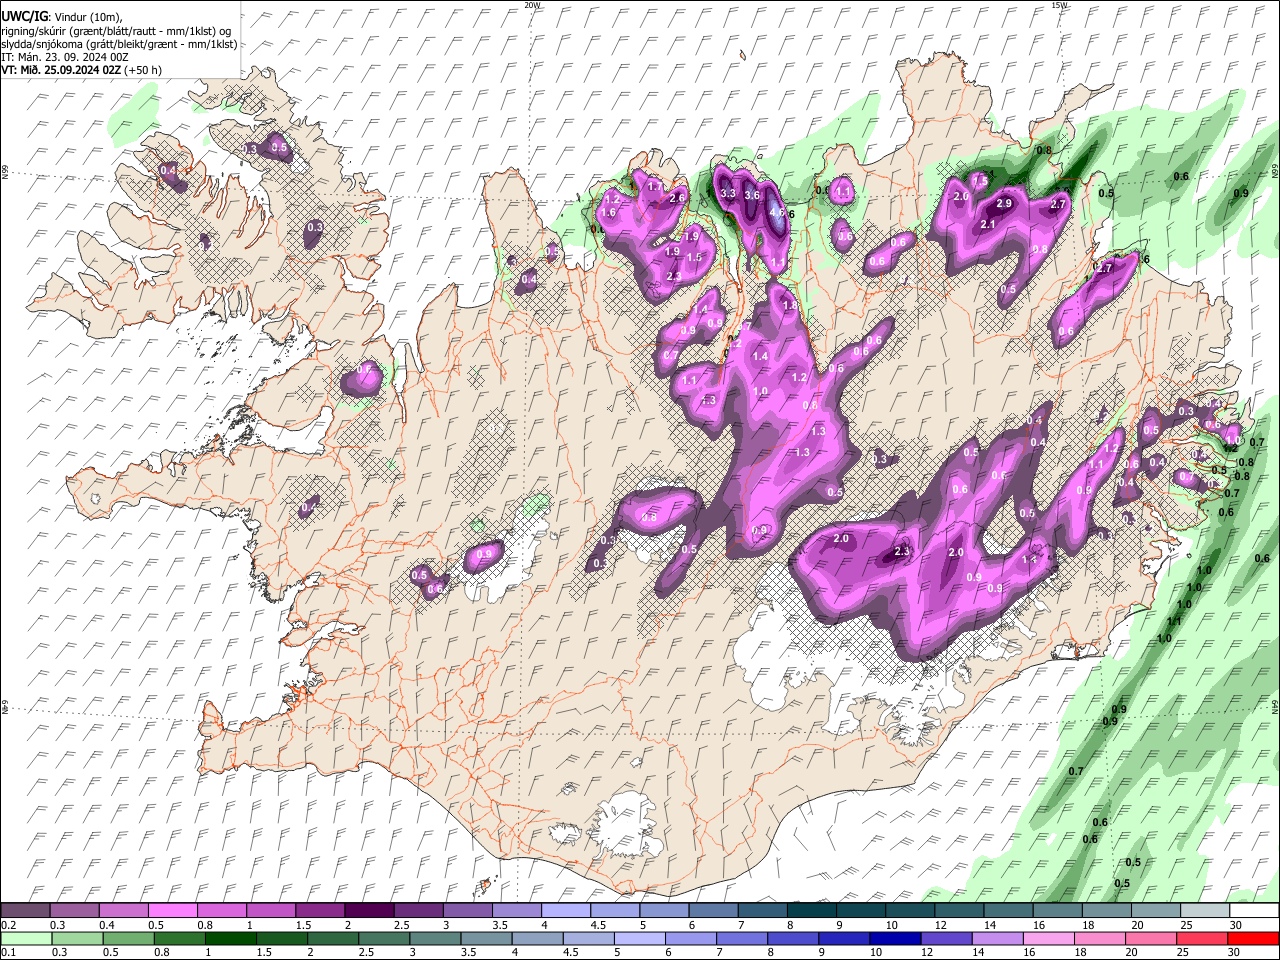This screenshot has width=1280, height=960.
Task: Click the violet 12 mm rain swatch
Action: [947, 938]
